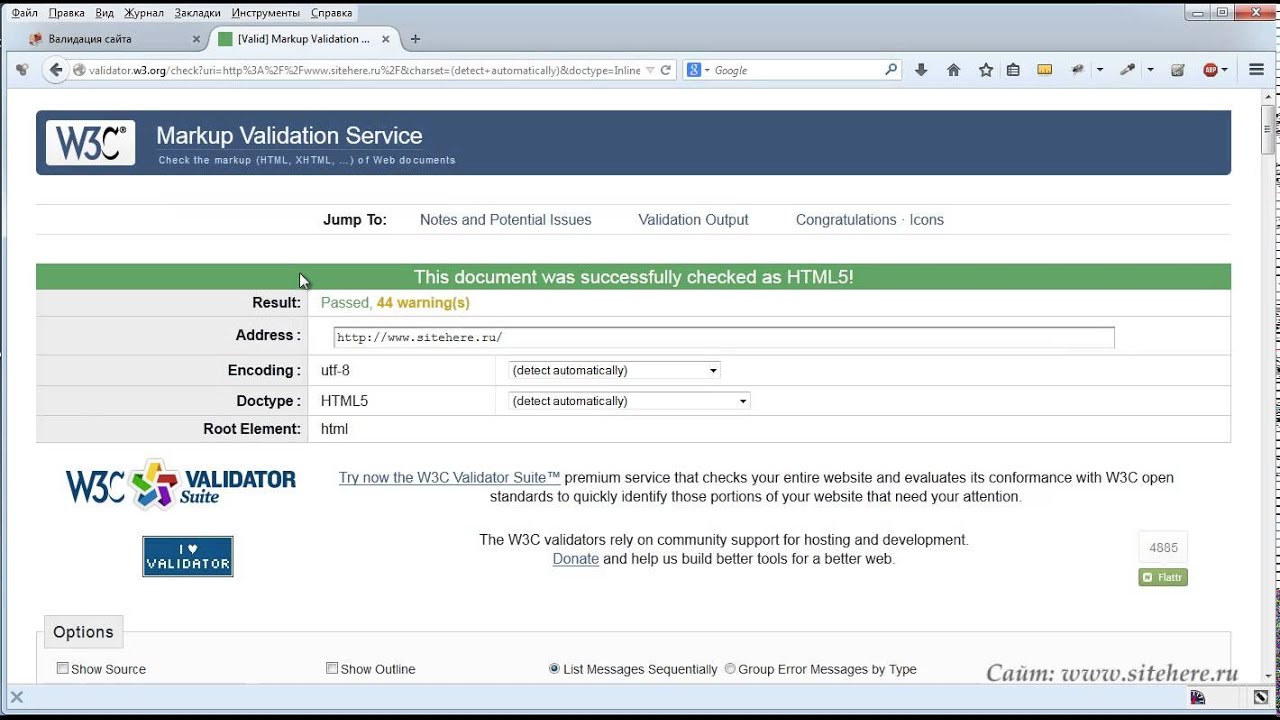Click the Google search magnifier icon
Screen dimensions: 1280x720
891,70
